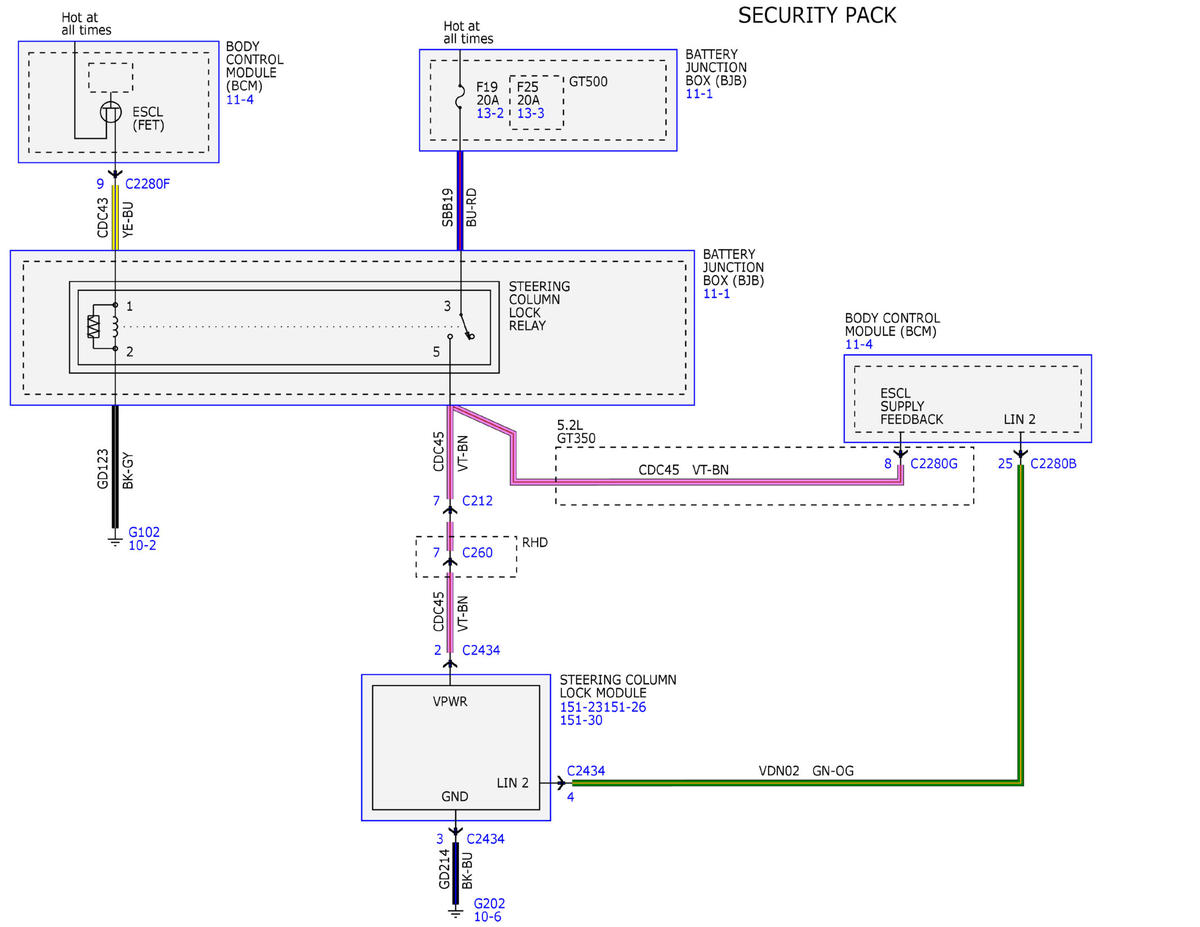Click the C2434 link beside pin 3
Screen dimensions: 1200x927
tap(485, 839)
